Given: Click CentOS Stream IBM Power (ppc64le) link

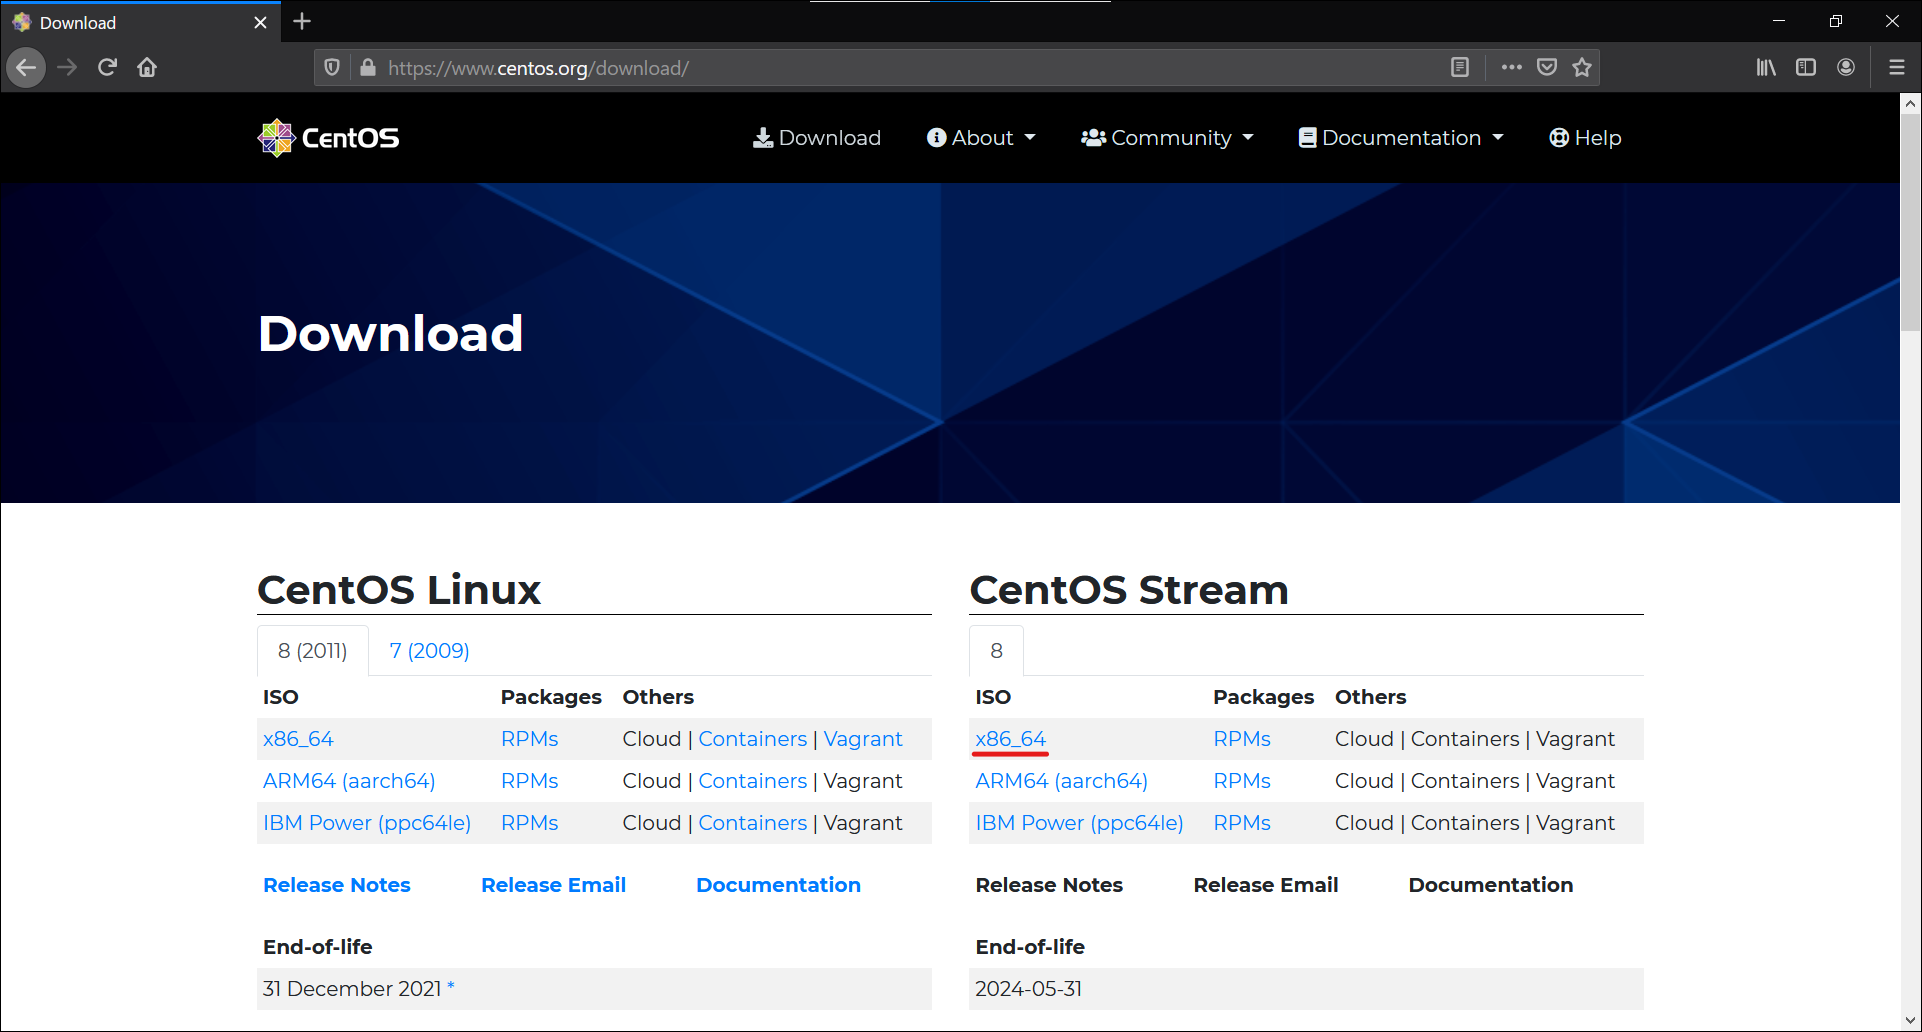Looking at the screenshot, I should coord(1079,823).
